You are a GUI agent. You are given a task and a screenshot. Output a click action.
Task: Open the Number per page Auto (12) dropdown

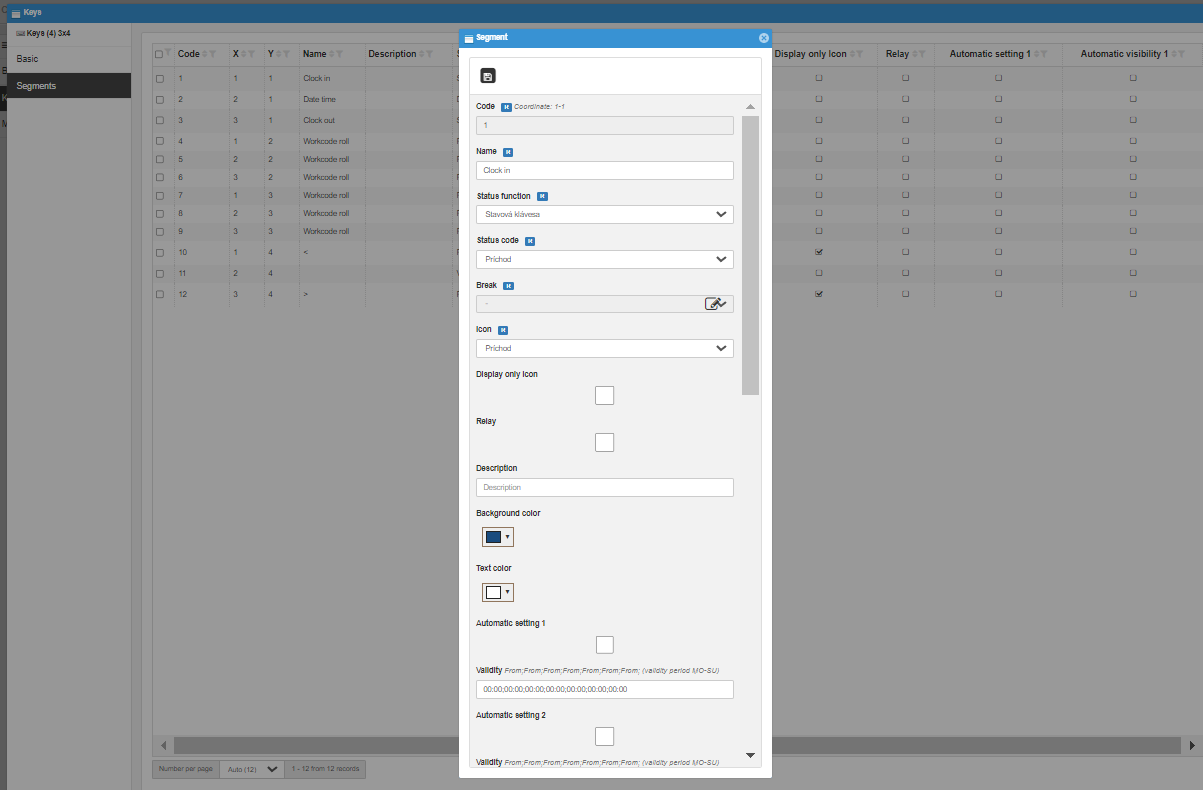point(251,769)
